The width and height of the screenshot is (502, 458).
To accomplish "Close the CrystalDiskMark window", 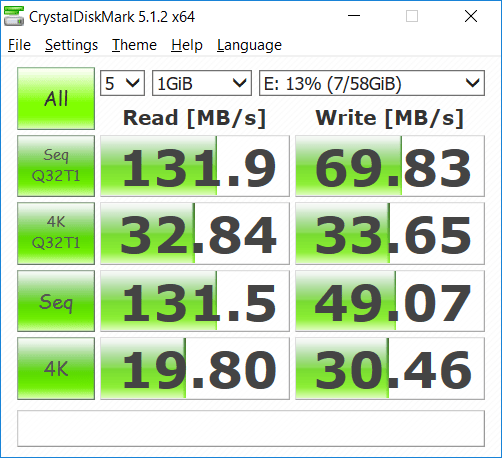I will (x=471, y=16).
